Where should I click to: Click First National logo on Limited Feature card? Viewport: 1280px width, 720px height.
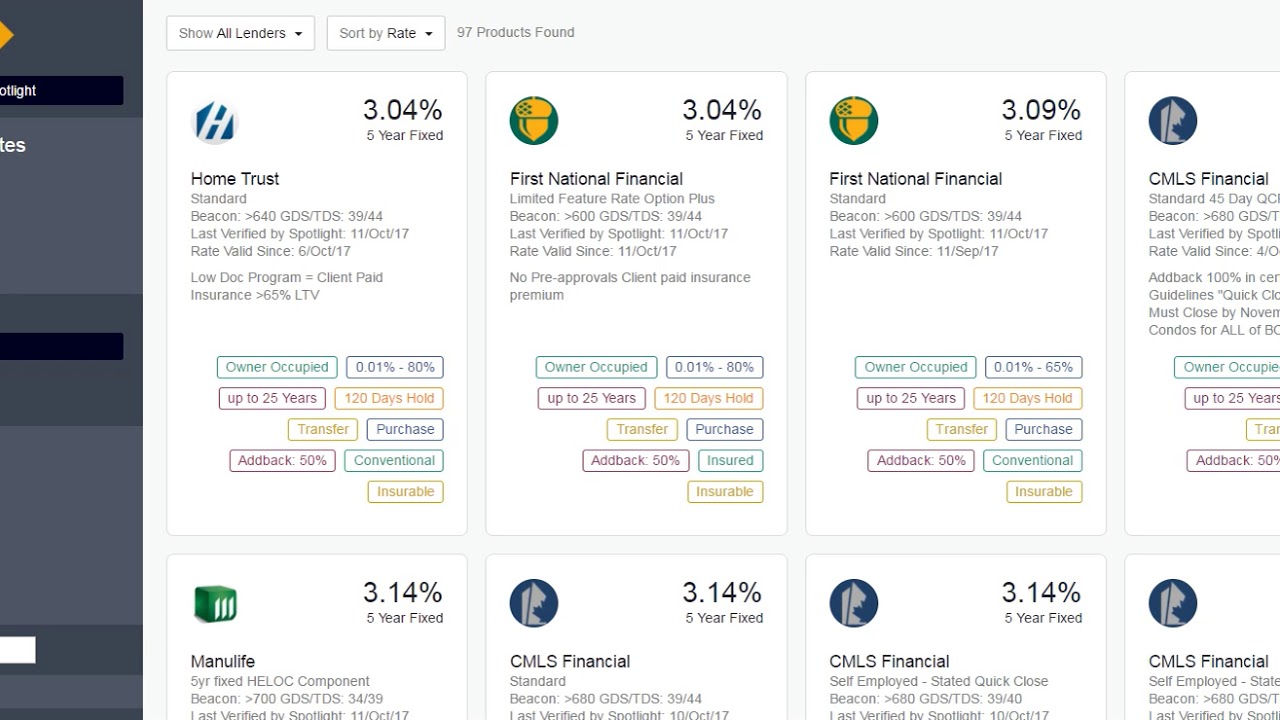point(534,121)
